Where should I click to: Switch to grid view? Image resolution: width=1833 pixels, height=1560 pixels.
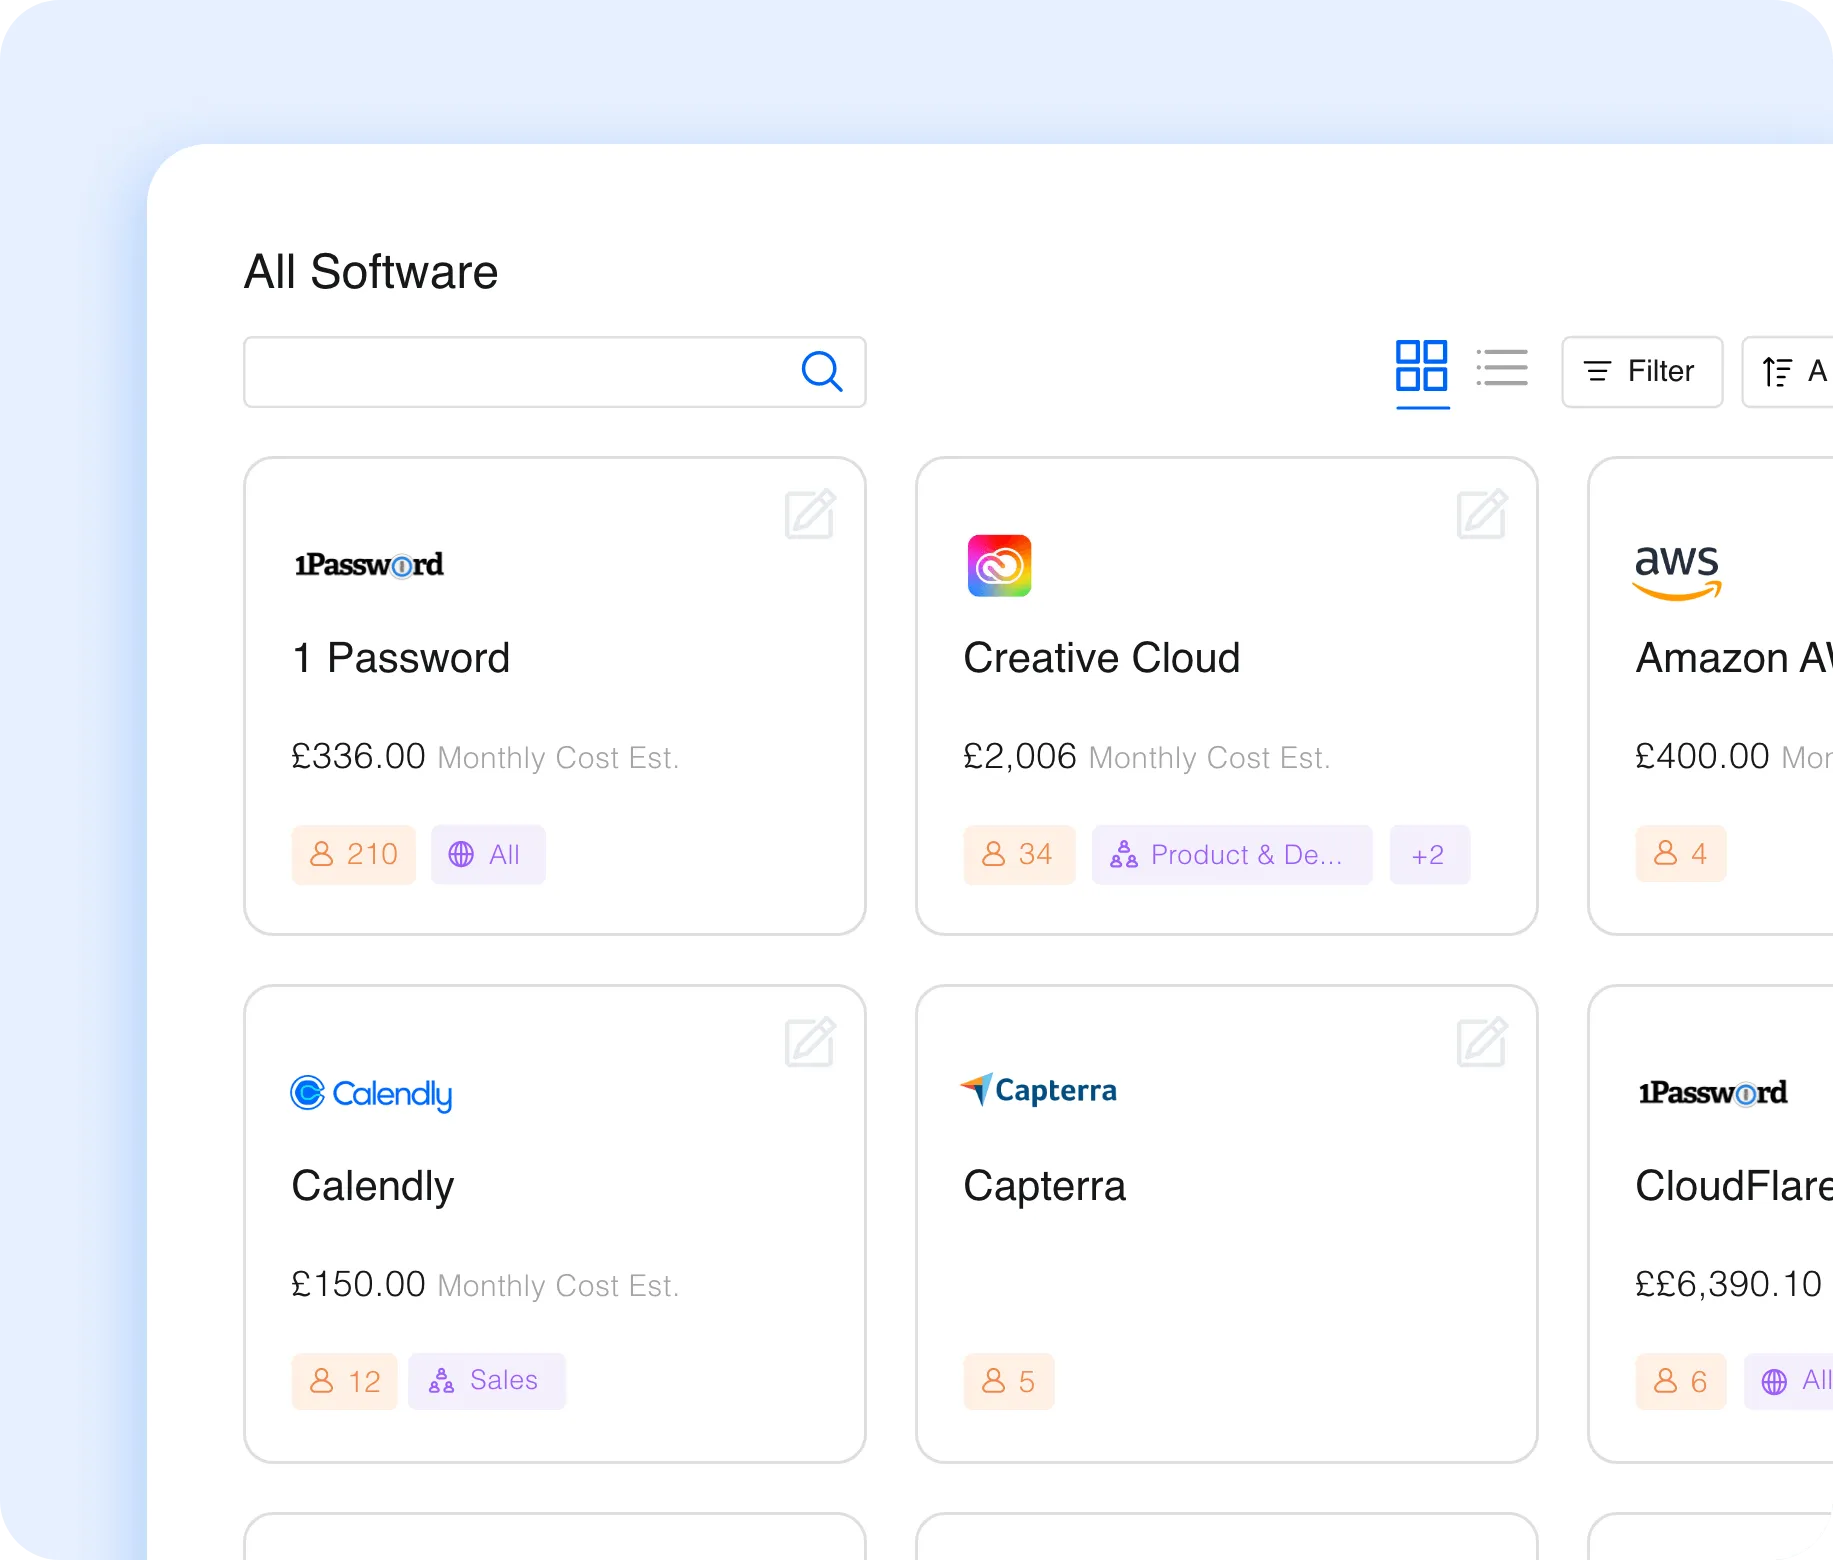click(x=1422, y=366)
